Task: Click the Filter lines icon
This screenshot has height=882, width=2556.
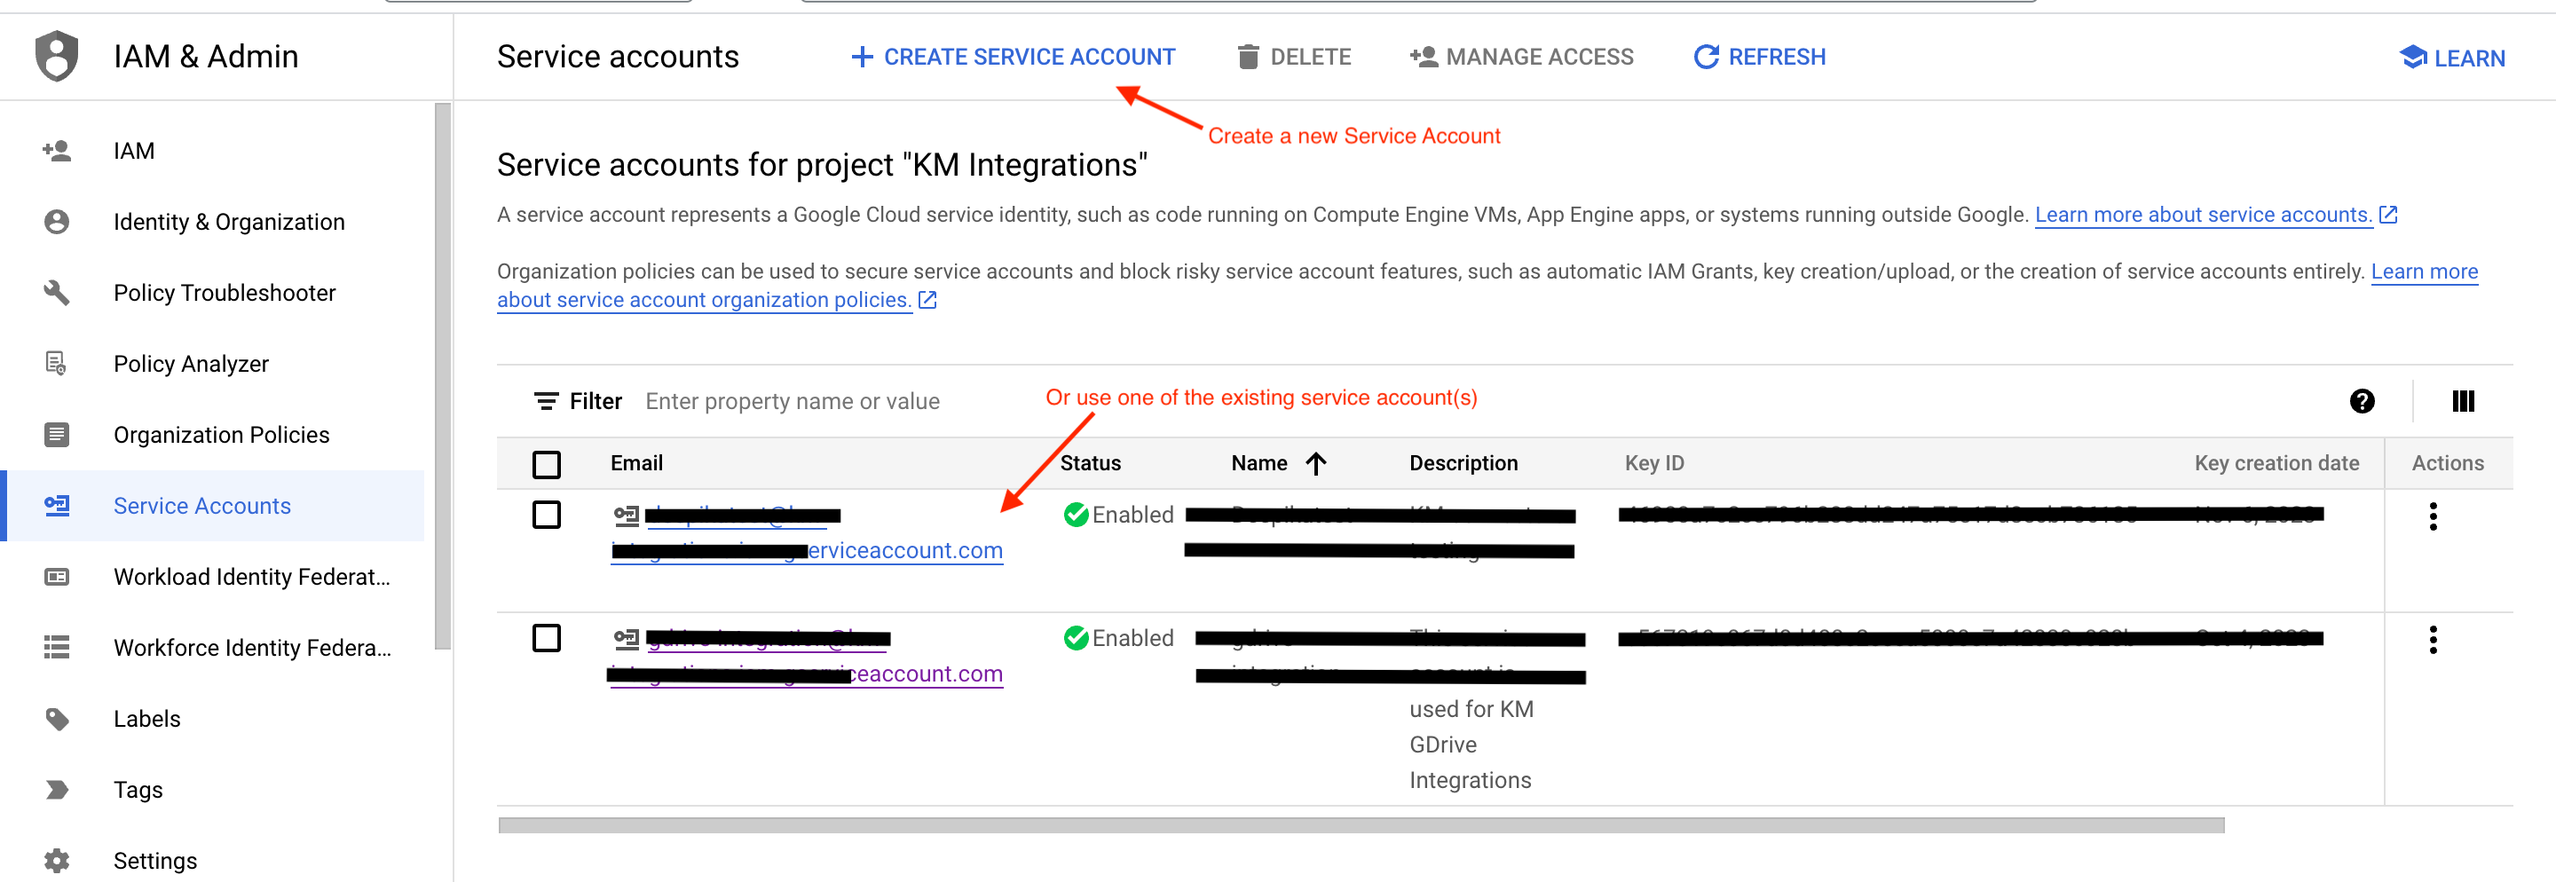Action: [x=546, y=401]
